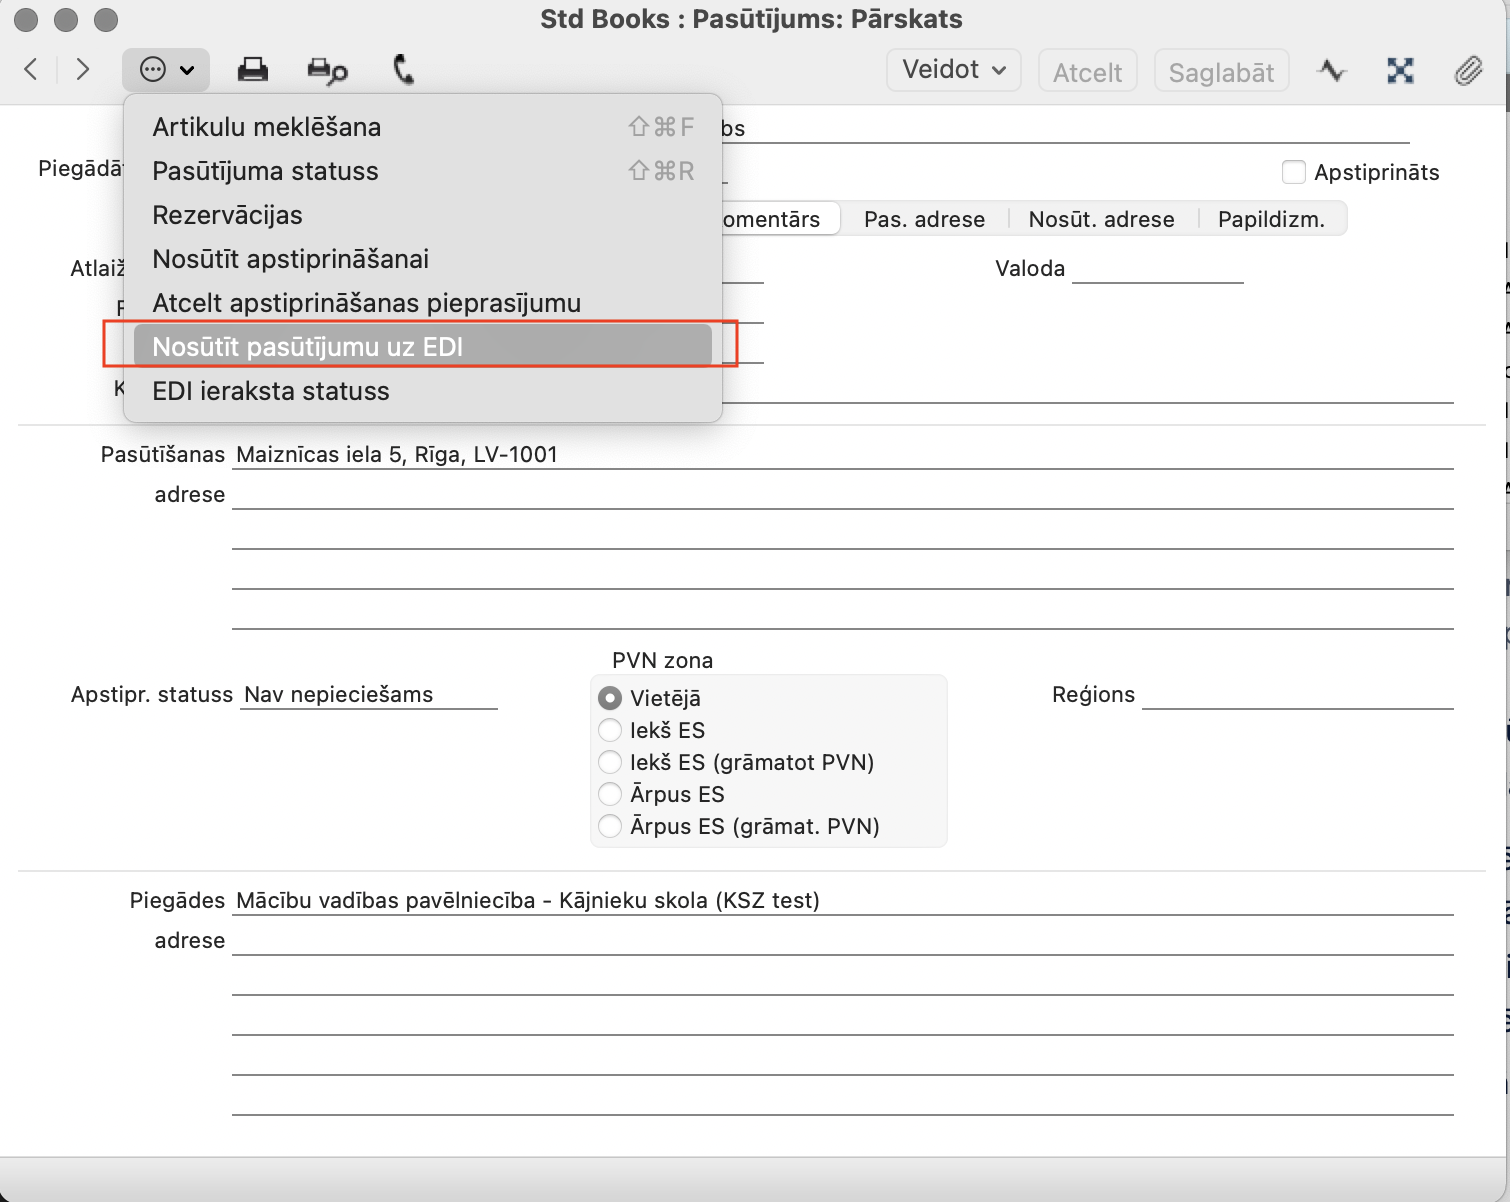
Task: Click the printer icon in toolbar
Action: point(252,70)
